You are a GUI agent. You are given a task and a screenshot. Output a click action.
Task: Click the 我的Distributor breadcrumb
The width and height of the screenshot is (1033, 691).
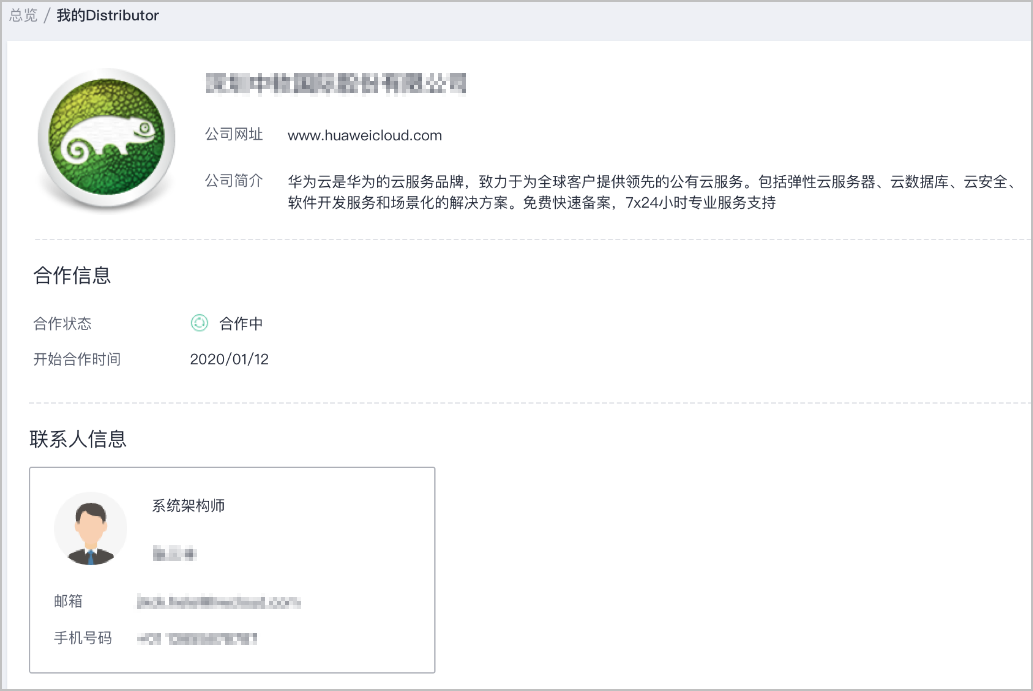click(107, 15)
